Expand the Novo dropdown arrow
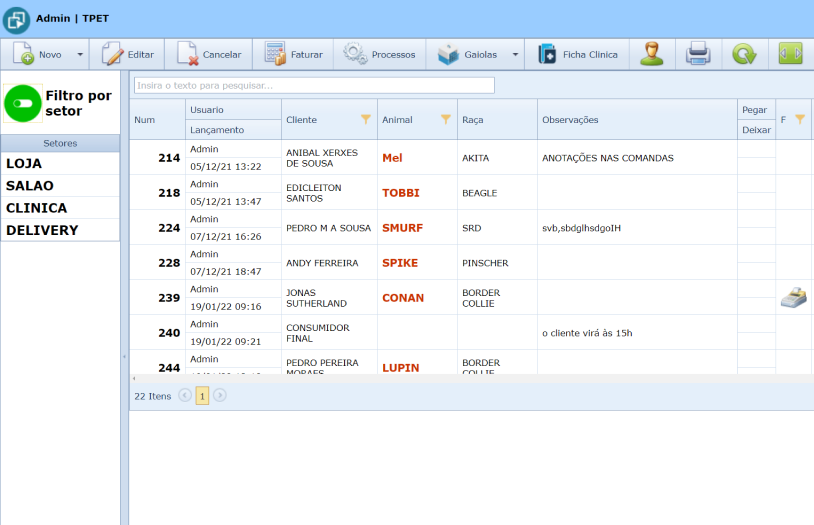814x525 pixels. tap(80, 54)
